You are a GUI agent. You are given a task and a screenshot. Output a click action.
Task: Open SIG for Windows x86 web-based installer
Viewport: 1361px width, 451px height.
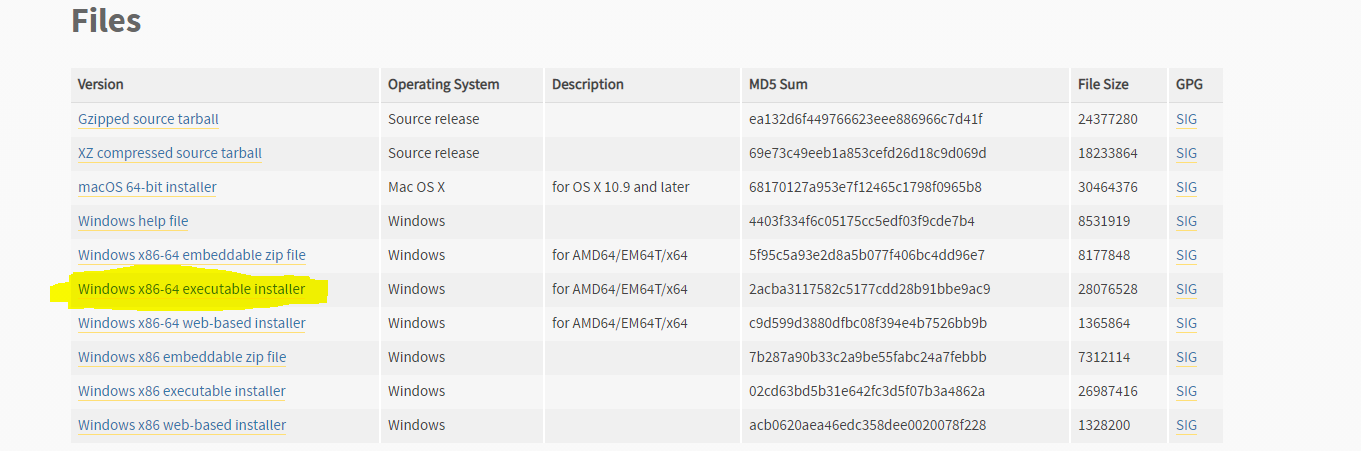(1186, 425)
